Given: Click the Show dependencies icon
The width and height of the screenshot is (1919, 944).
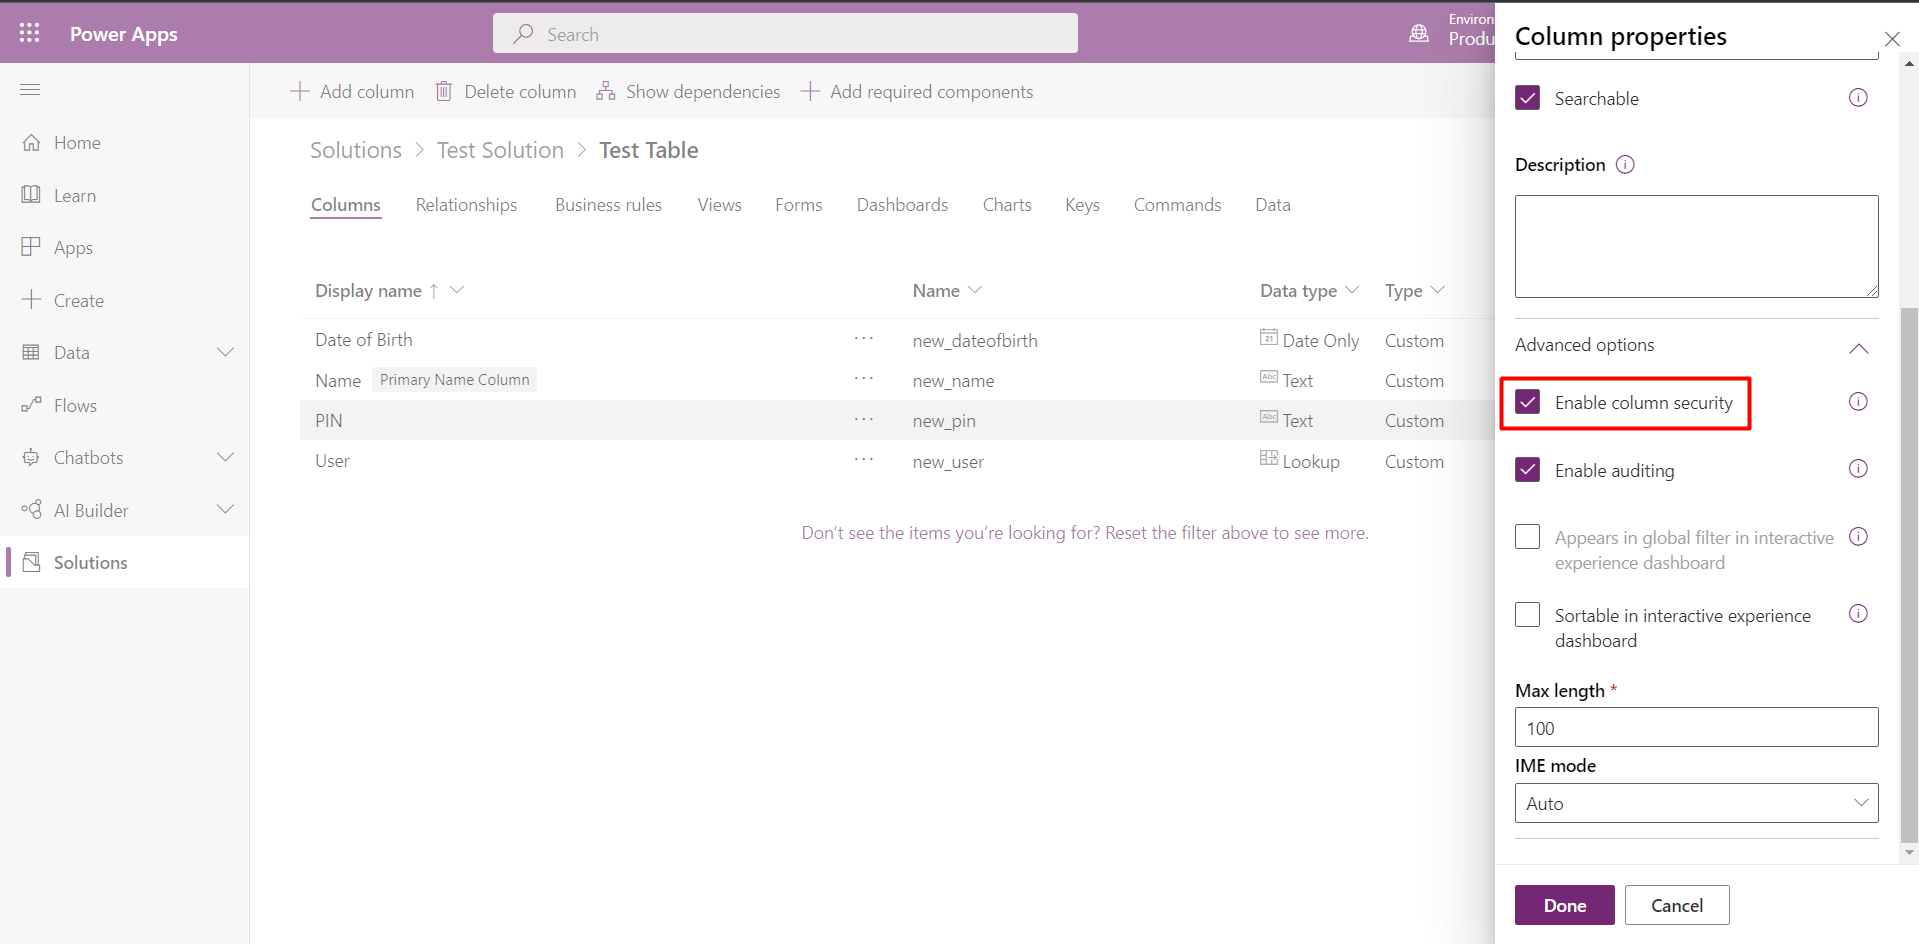Looking at the screenshot, I should coord(606,91).
